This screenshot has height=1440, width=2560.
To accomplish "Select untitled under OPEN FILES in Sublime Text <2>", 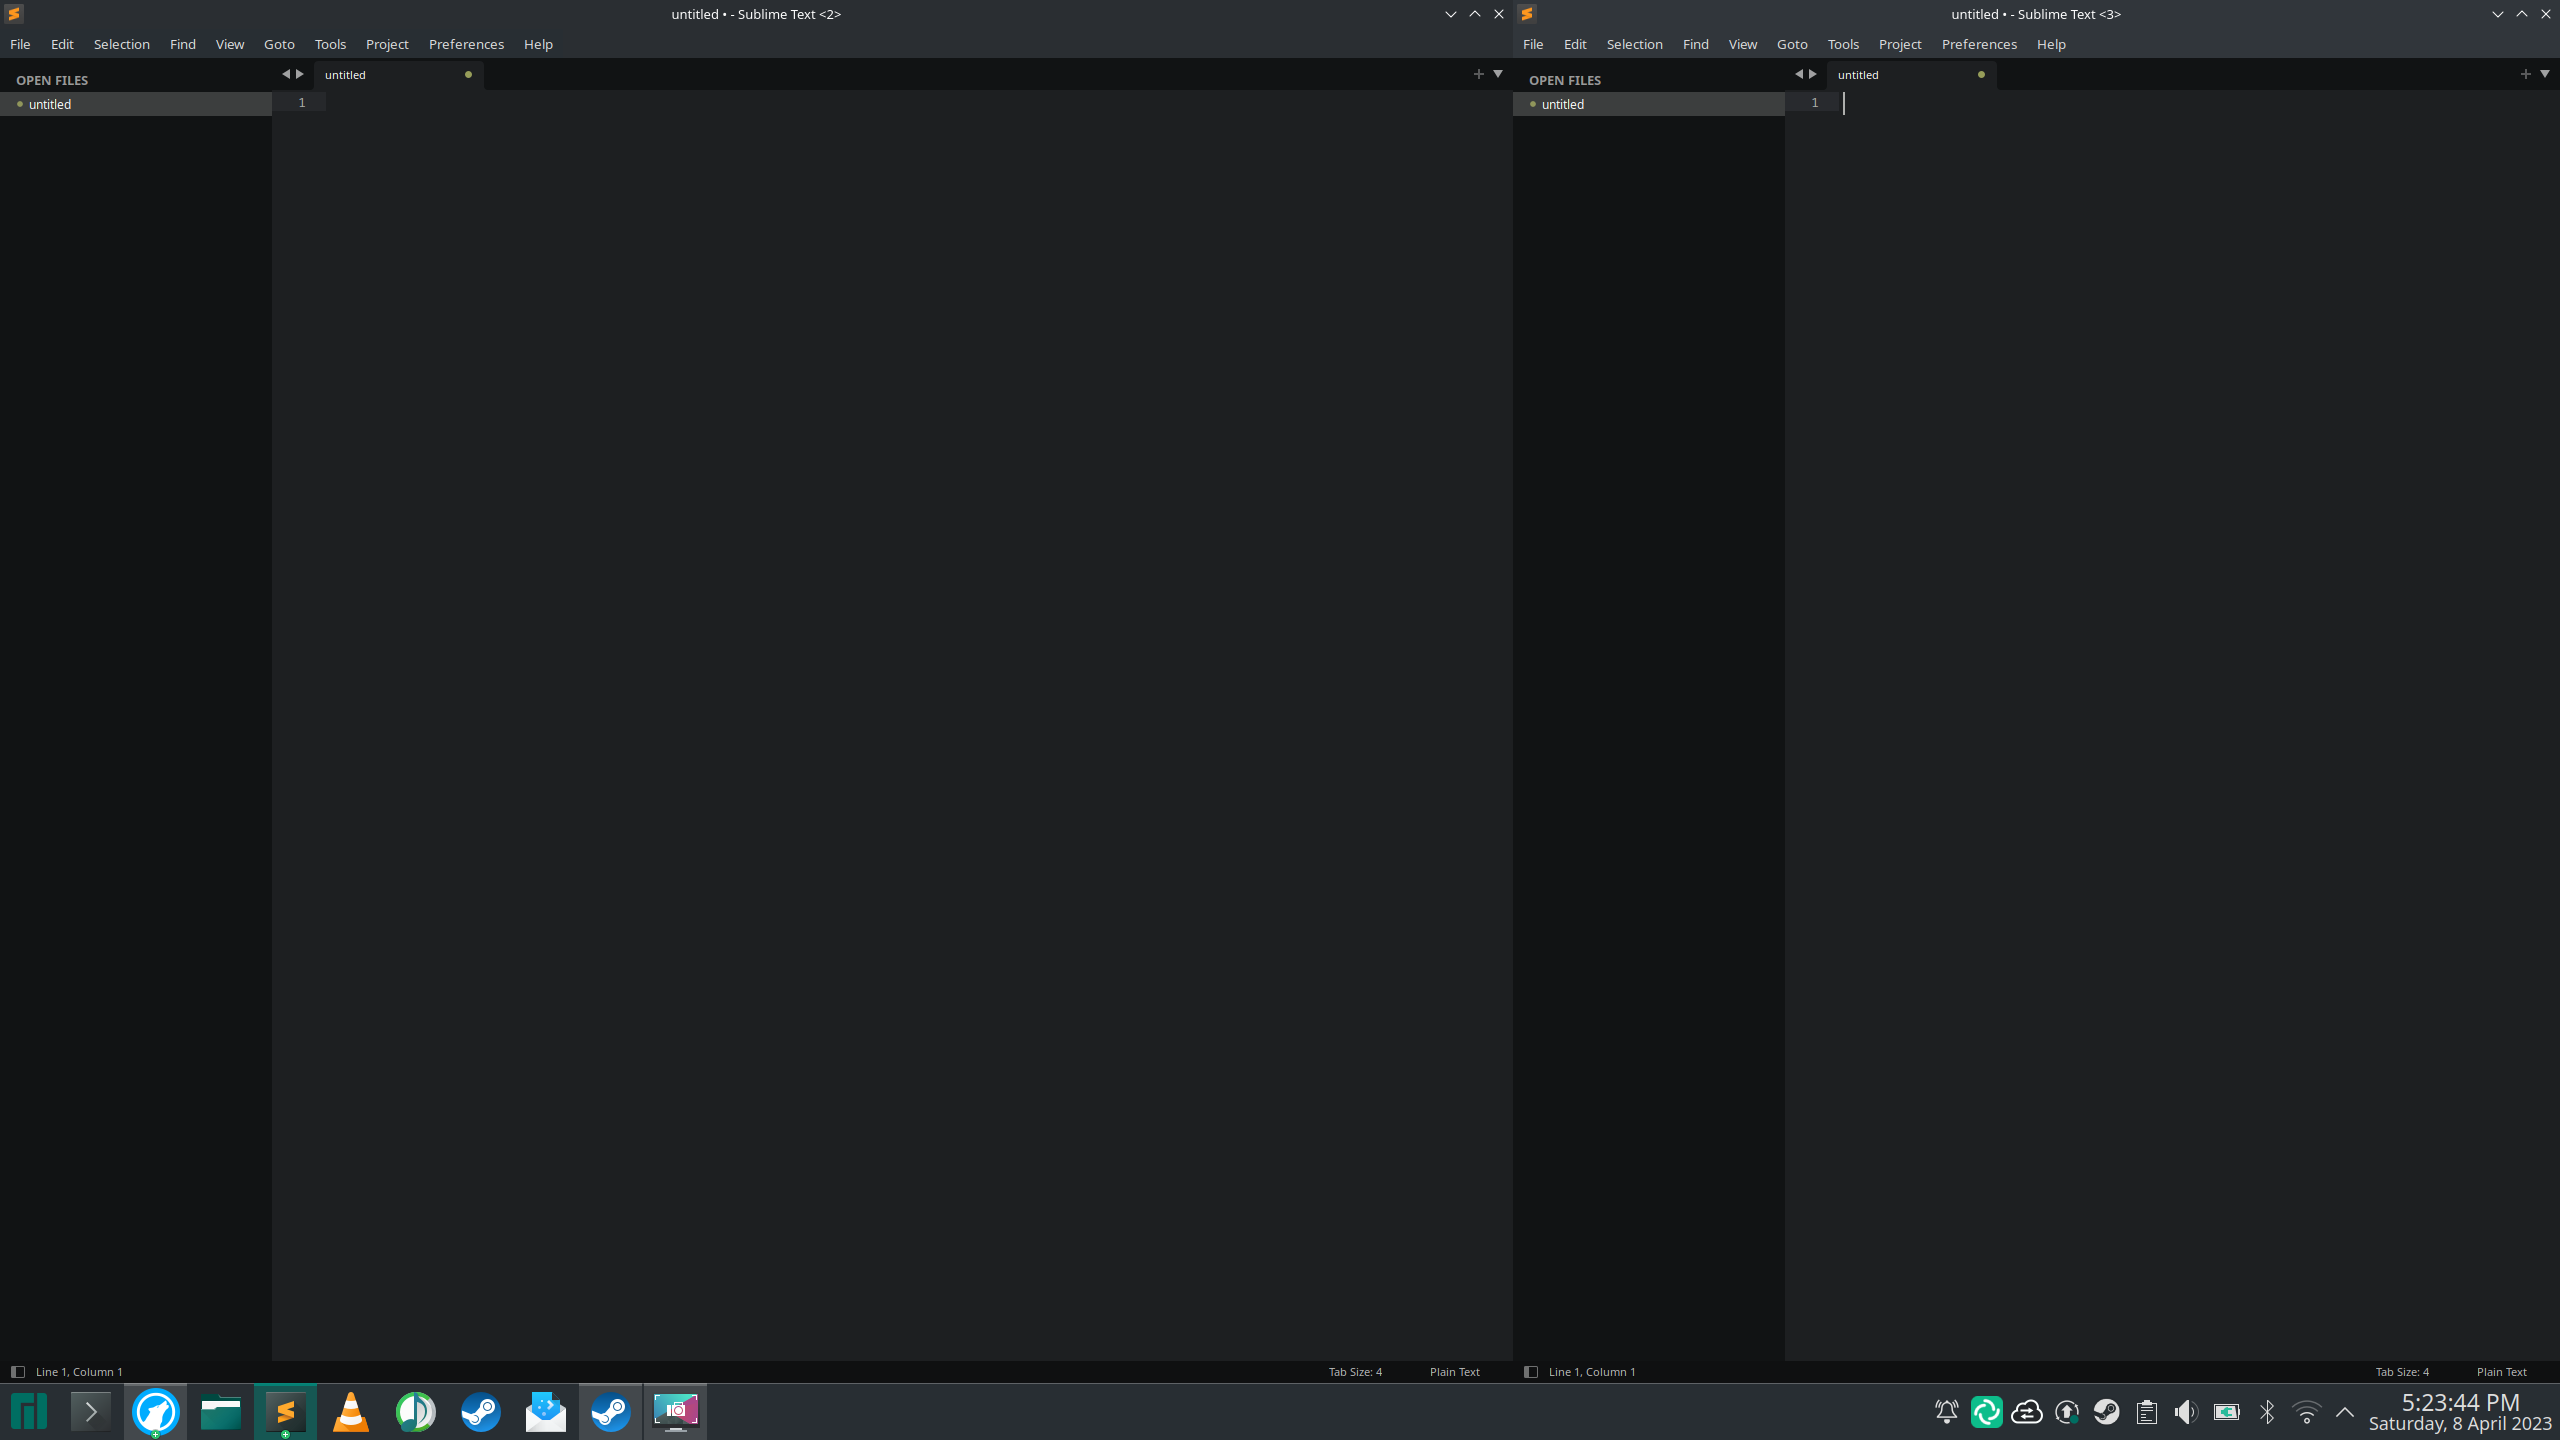I will (x=136, y=104).
